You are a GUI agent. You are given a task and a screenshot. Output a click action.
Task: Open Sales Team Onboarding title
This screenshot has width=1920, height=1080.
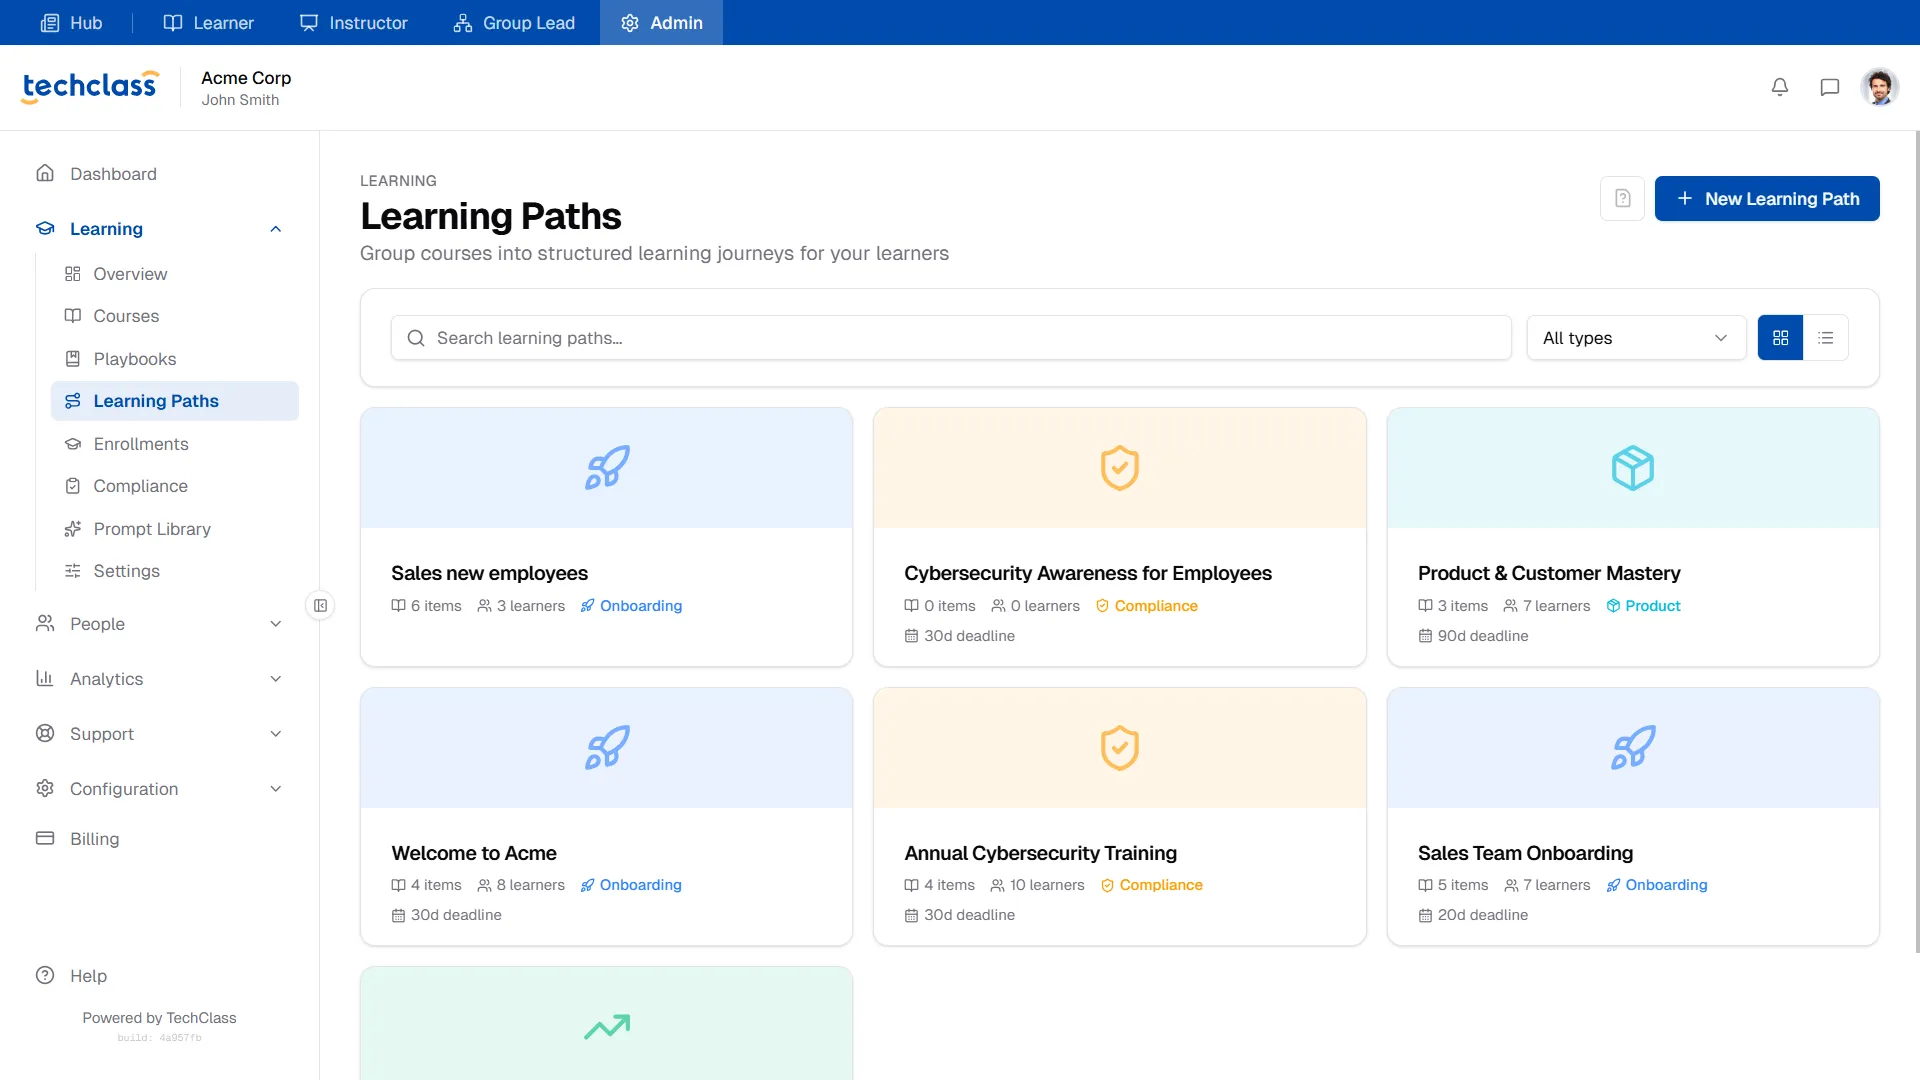tap(1525, 853)
